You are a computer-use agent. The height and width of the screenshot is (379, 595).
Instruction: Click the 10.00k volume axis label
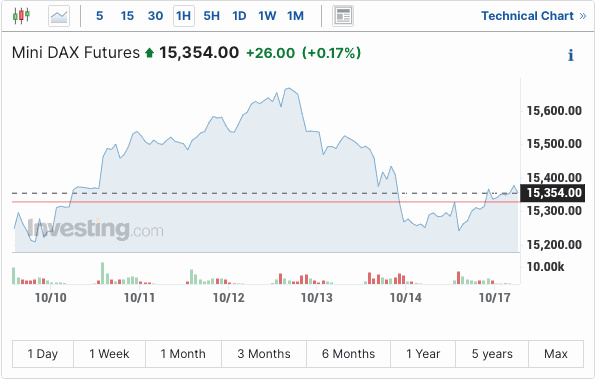click(545, 267)
